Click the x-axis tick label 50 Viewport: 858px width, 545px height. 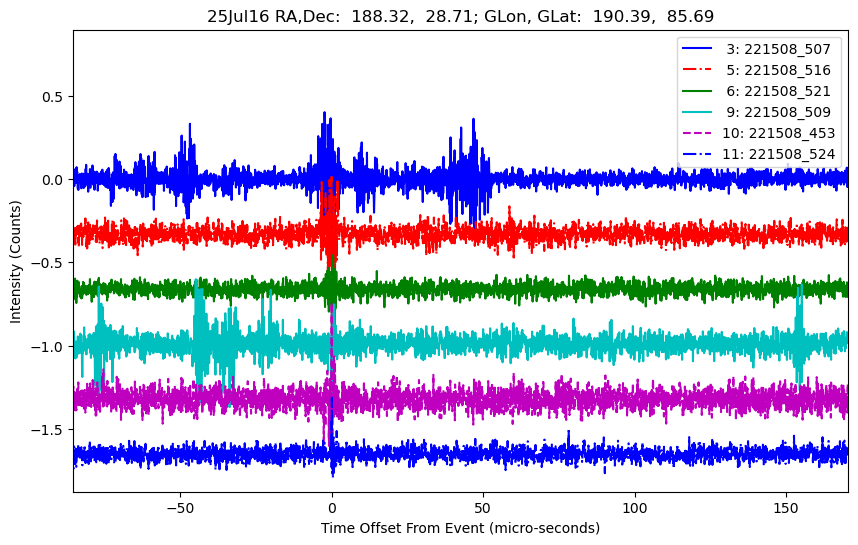483,508
